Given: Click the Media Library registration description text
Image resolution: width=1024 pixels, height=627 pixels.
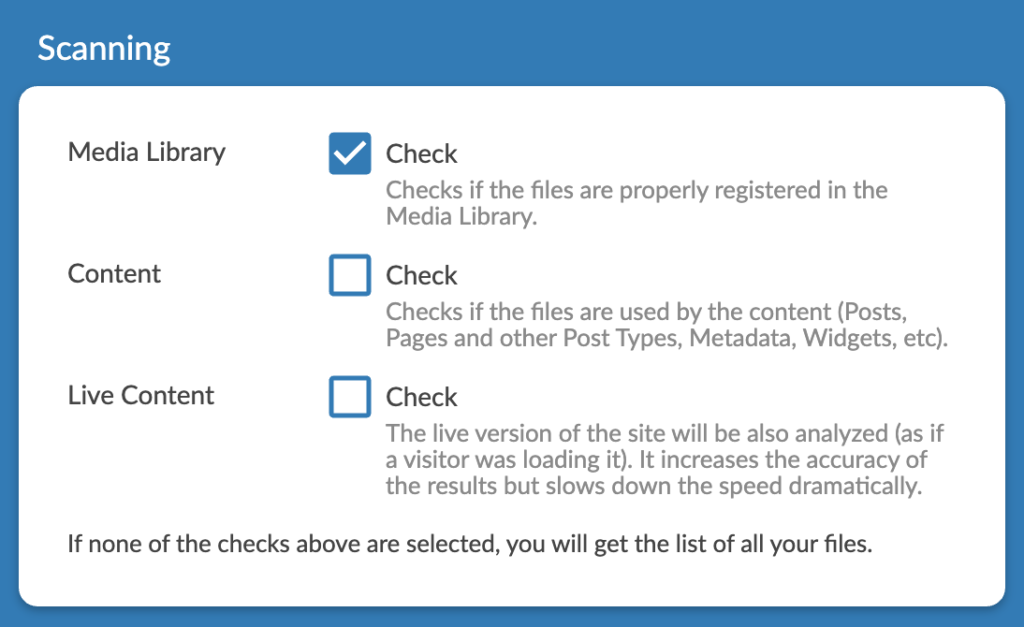Looking at the screenshot, I should point(636,202).
